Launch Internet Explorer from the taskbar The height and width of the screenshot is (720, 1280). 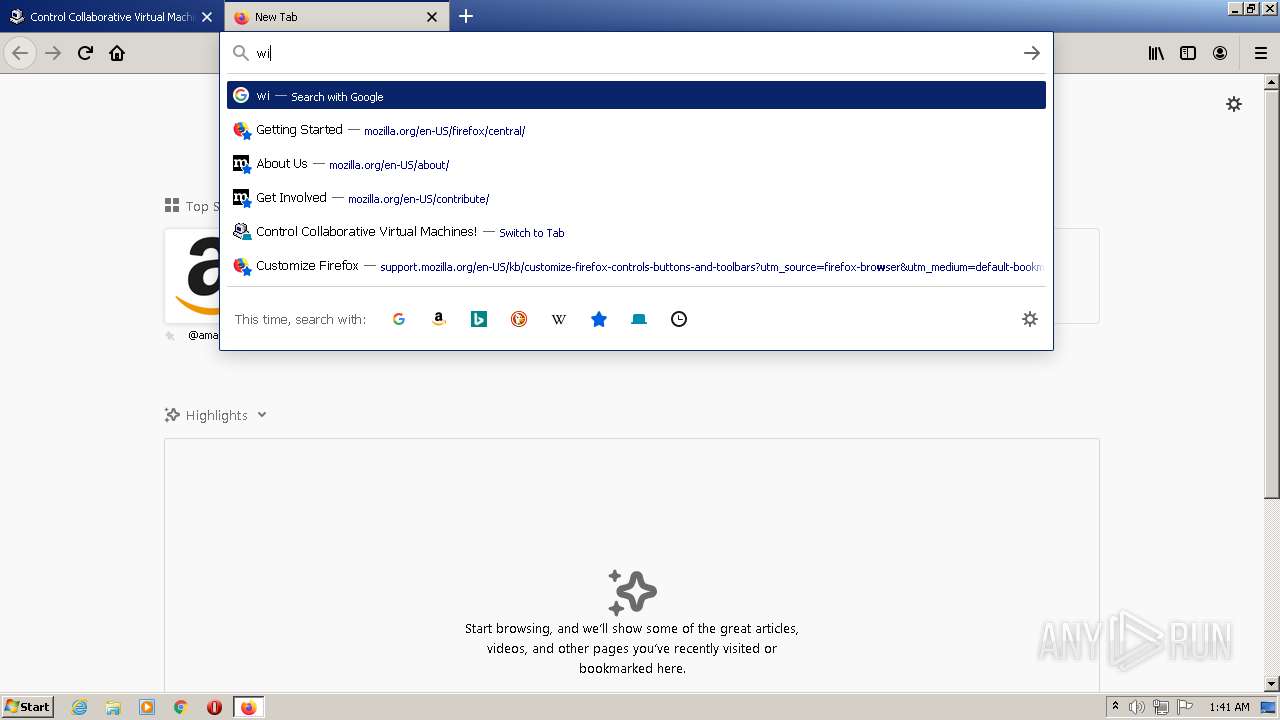click(x=80, y=707)
